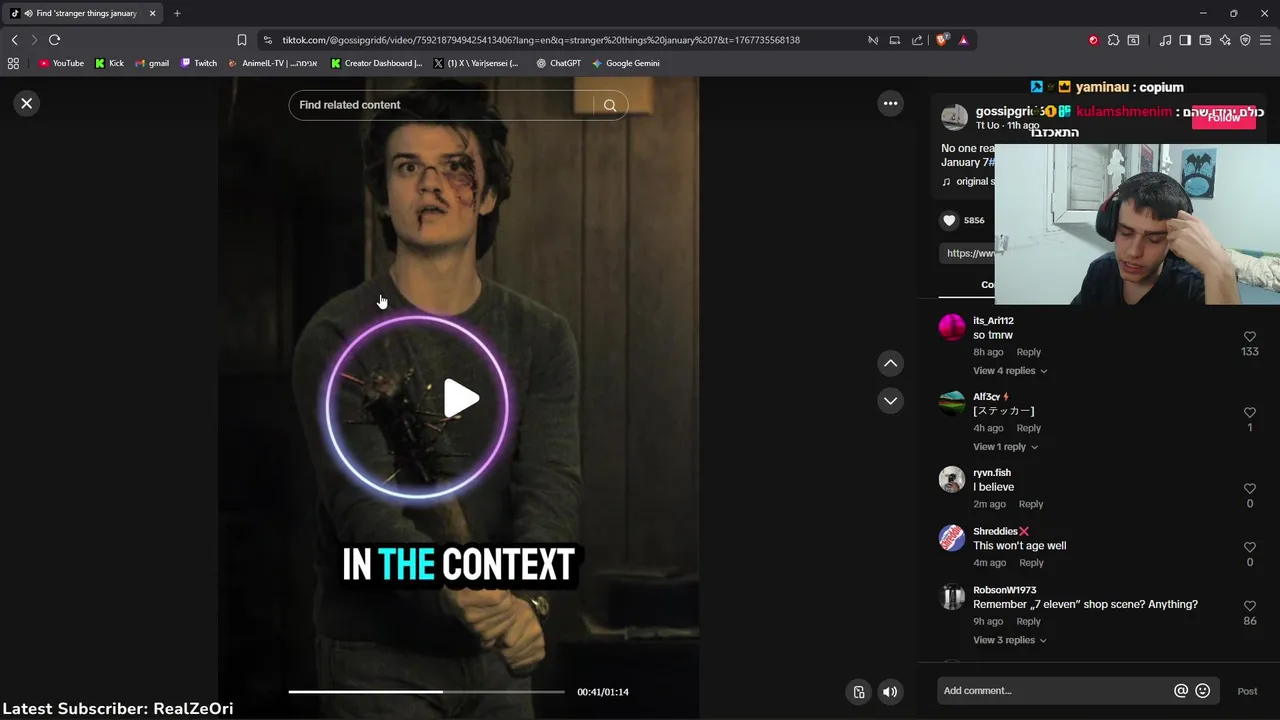Reply to Shreddies' comment
The image size is (1280, 720).
1031,563
